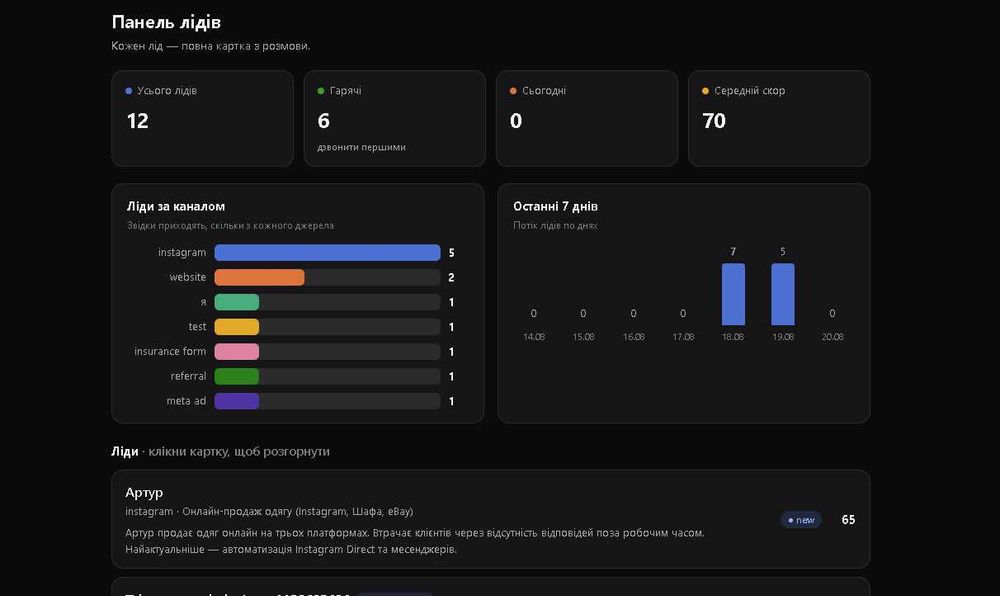Click the value 7 above 18.08 bar
The image size is (1000, 596).
(733, 252)
